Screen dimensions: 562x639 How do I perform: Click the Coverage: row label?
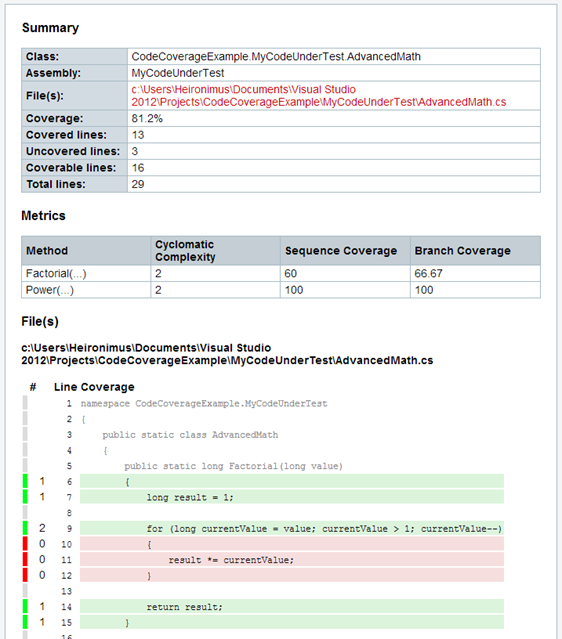[x=54, y=119]
